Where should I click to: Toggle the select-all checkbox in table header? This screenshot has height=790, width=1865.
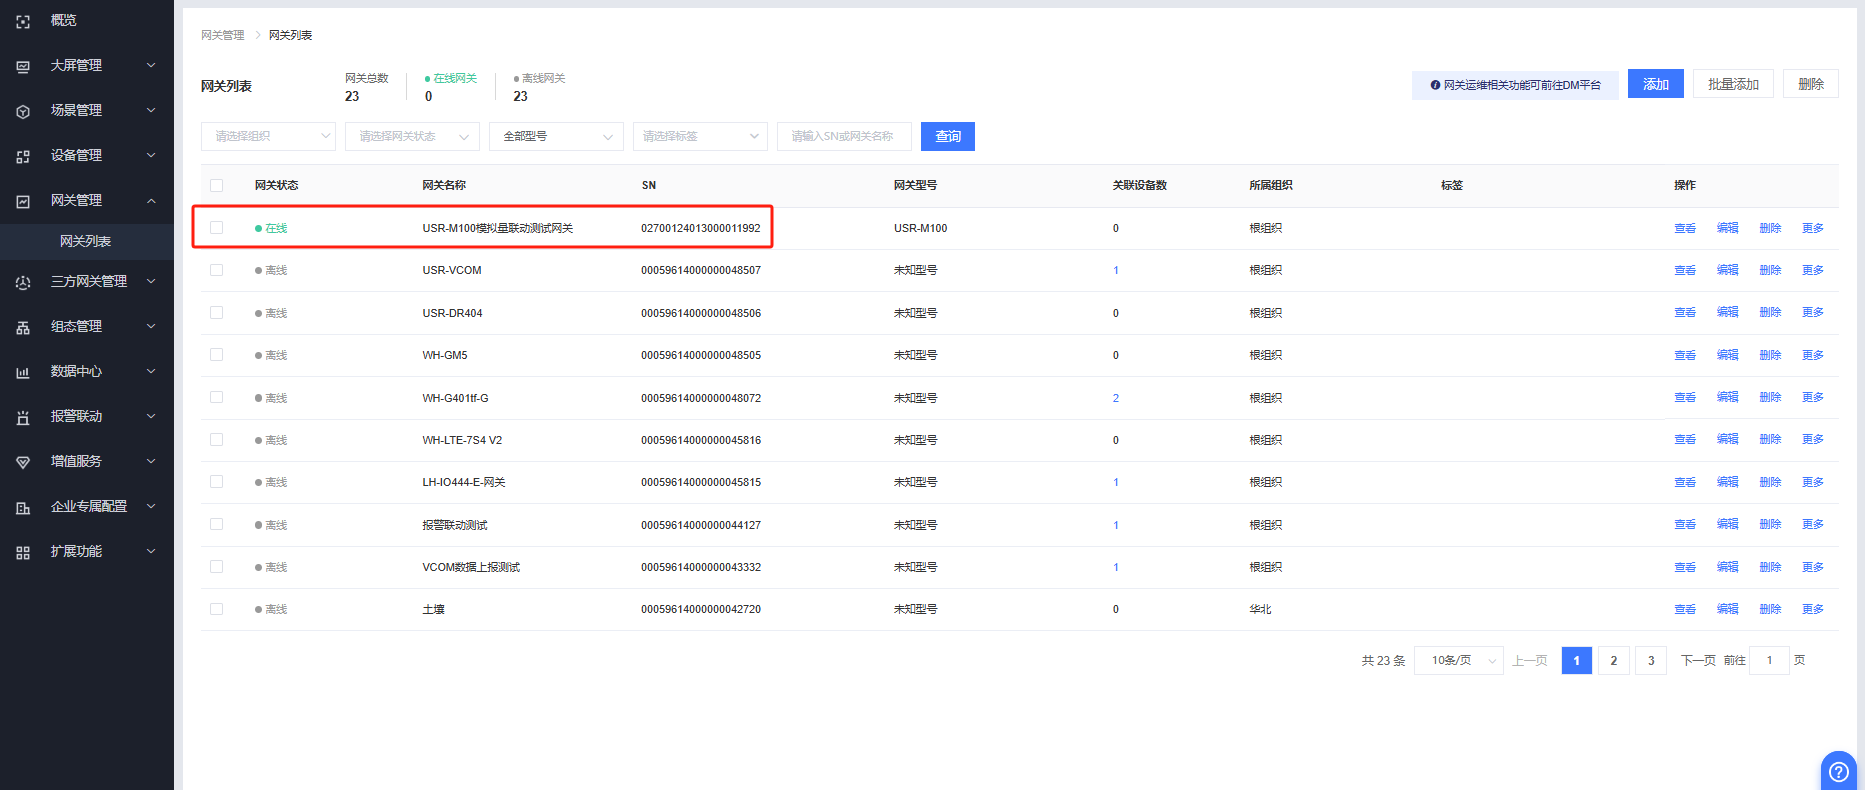point(217,185)
